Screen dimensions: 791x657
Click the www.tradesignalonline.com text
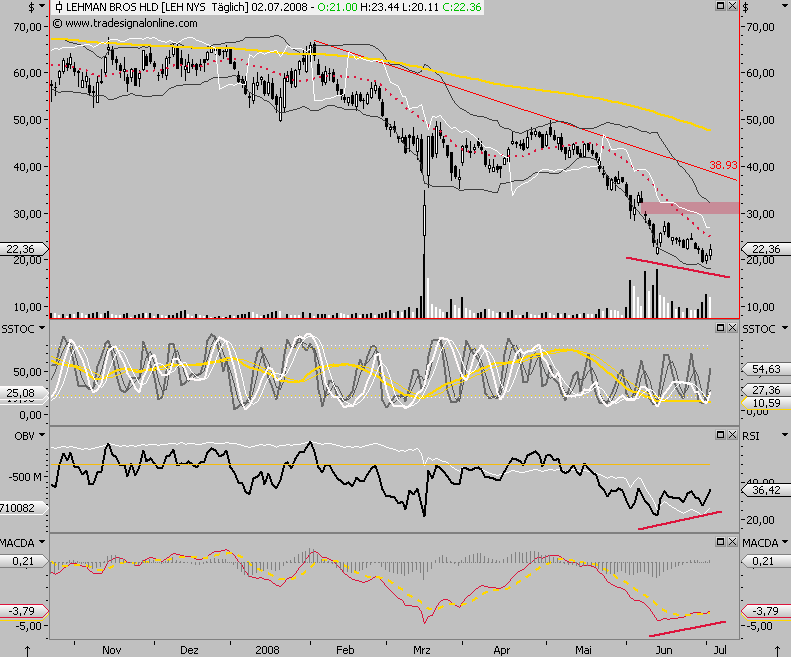point(131,23)
